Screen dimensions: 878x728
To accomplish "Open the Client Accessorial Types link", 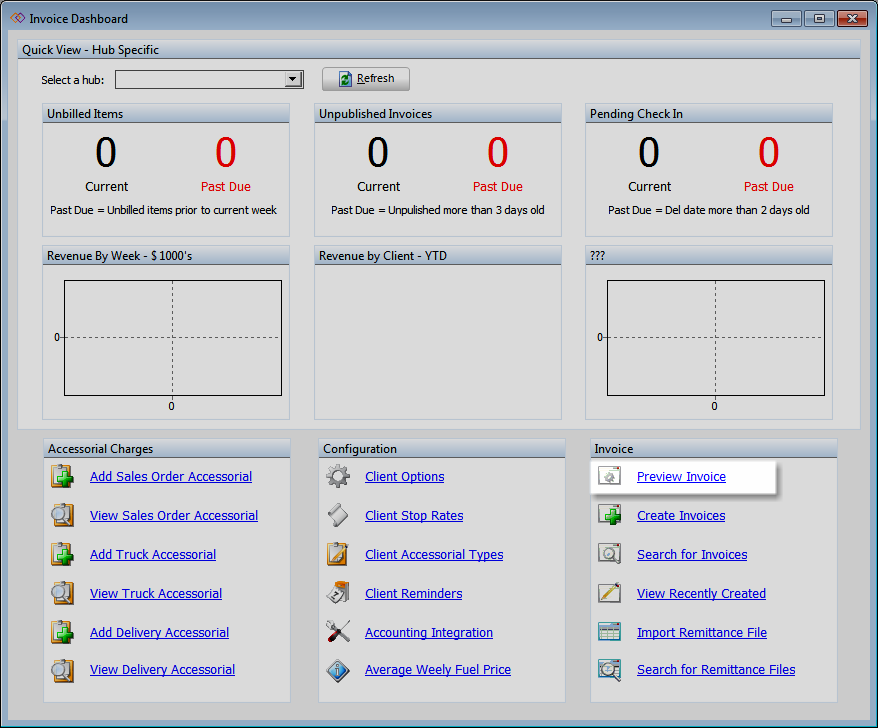I will pos(435,554).
